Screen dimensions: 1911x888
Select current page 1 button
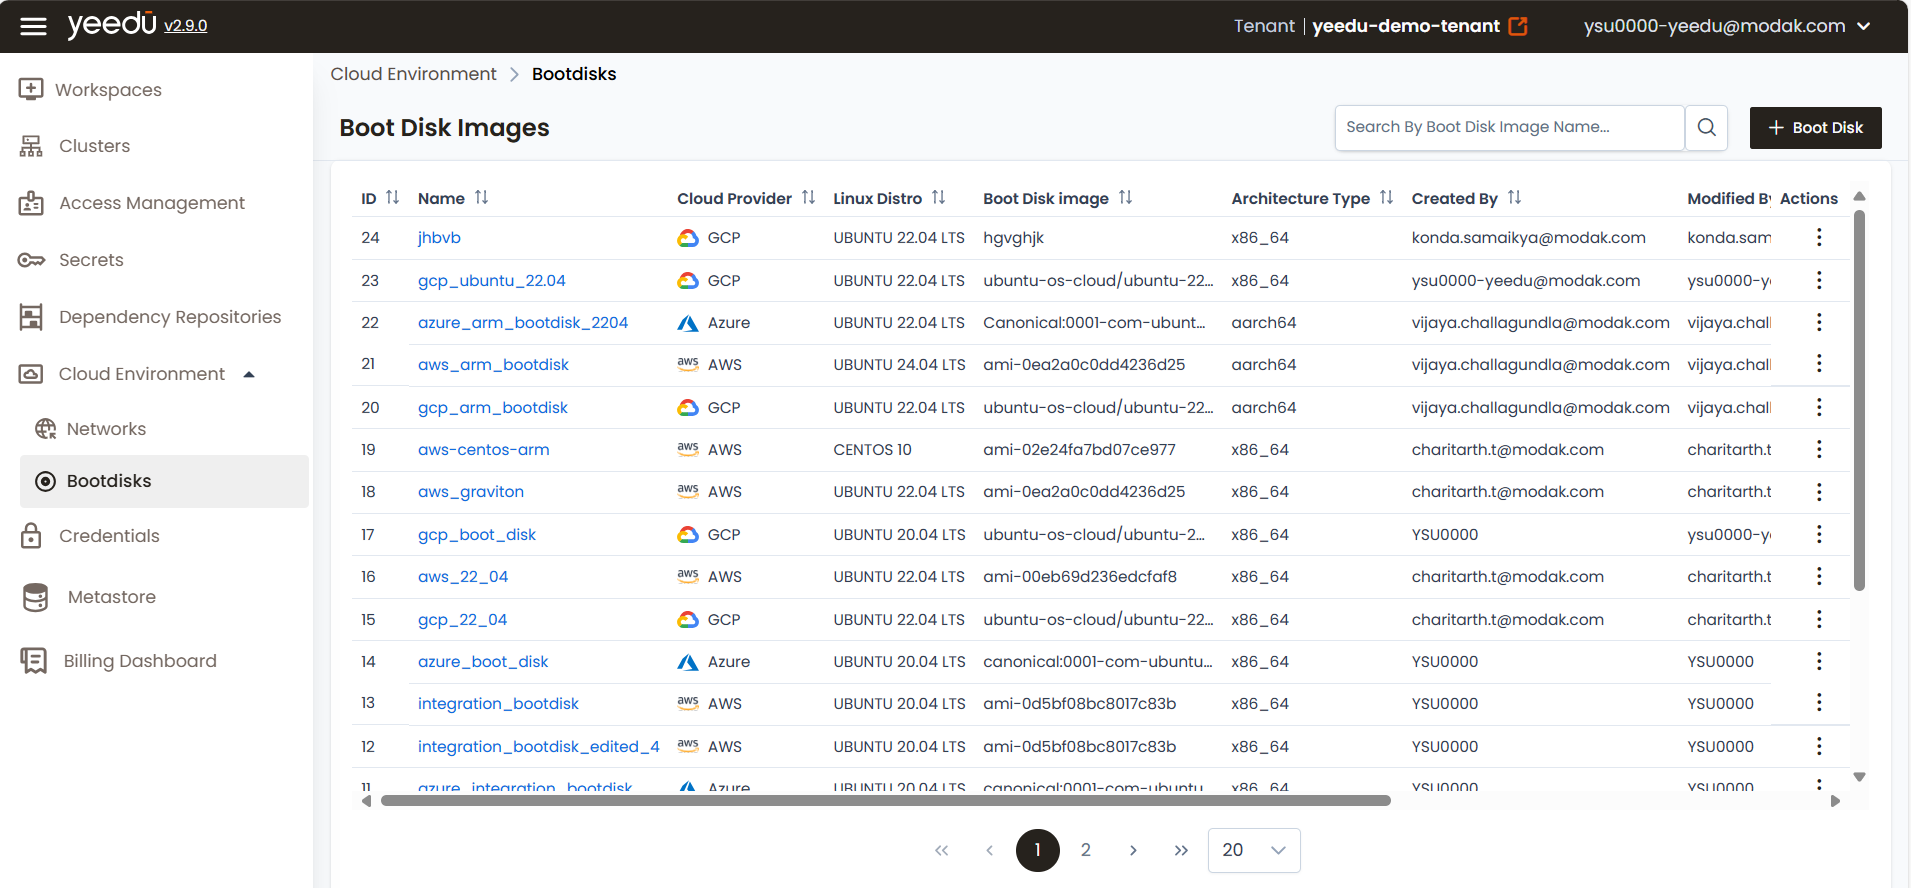pos(1038,850)
